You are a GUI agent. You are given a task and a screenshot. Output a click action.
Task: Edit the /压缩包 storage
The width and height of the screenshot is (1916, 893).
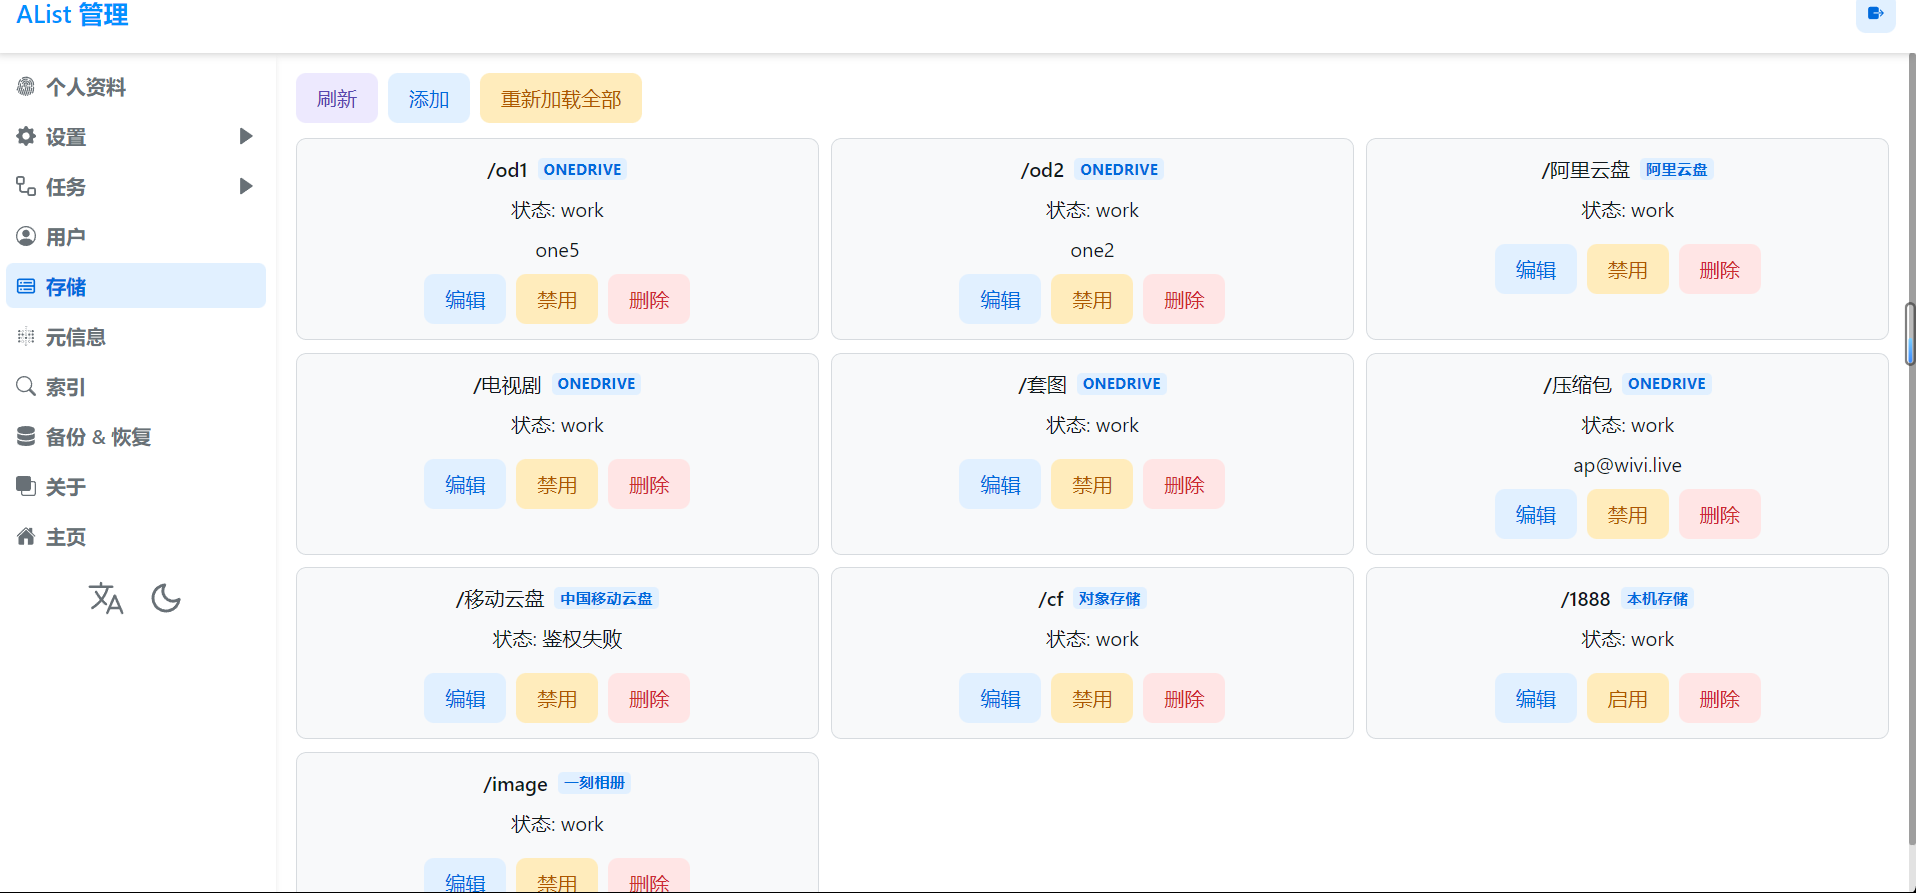tap(1536, 514)
